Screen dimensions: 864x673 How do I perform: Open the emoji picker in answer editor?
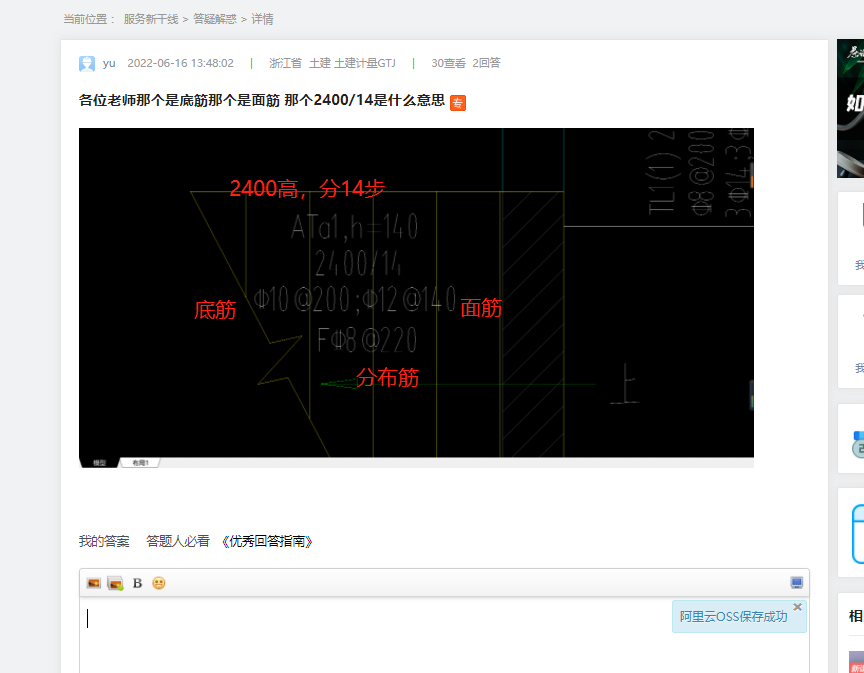click(x=159, y=583)
